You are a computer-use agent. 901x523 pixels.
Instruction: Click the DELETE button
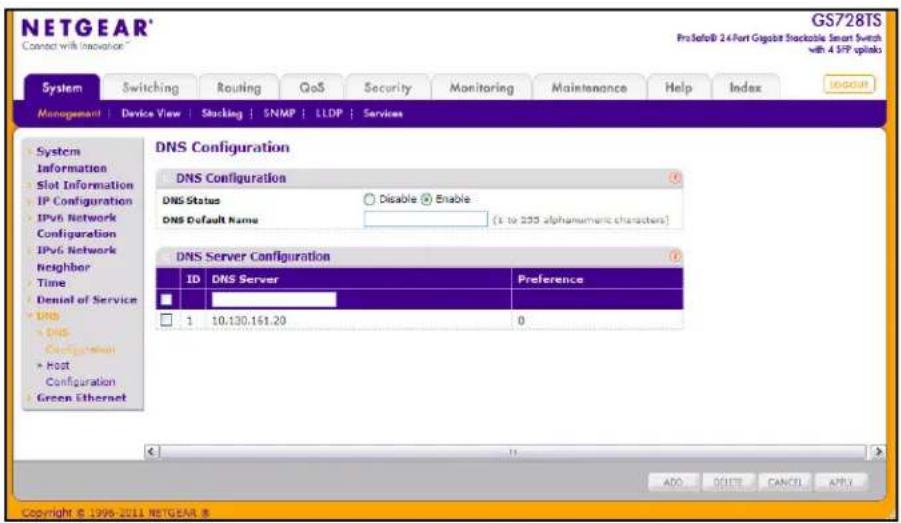(728, 482)
